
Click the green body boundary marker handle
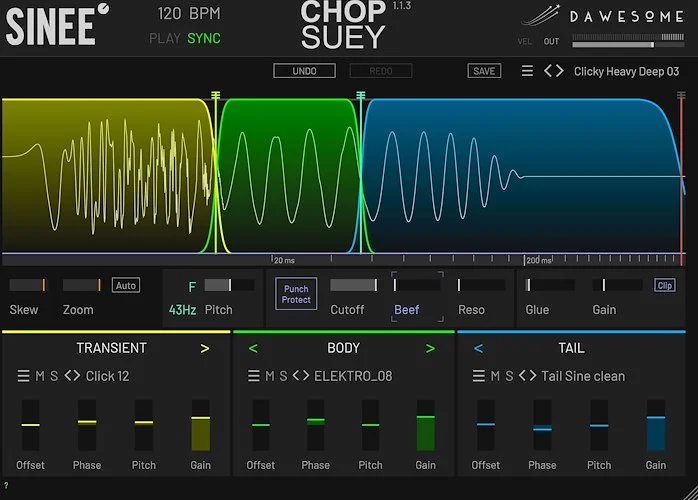pos(361,95)
